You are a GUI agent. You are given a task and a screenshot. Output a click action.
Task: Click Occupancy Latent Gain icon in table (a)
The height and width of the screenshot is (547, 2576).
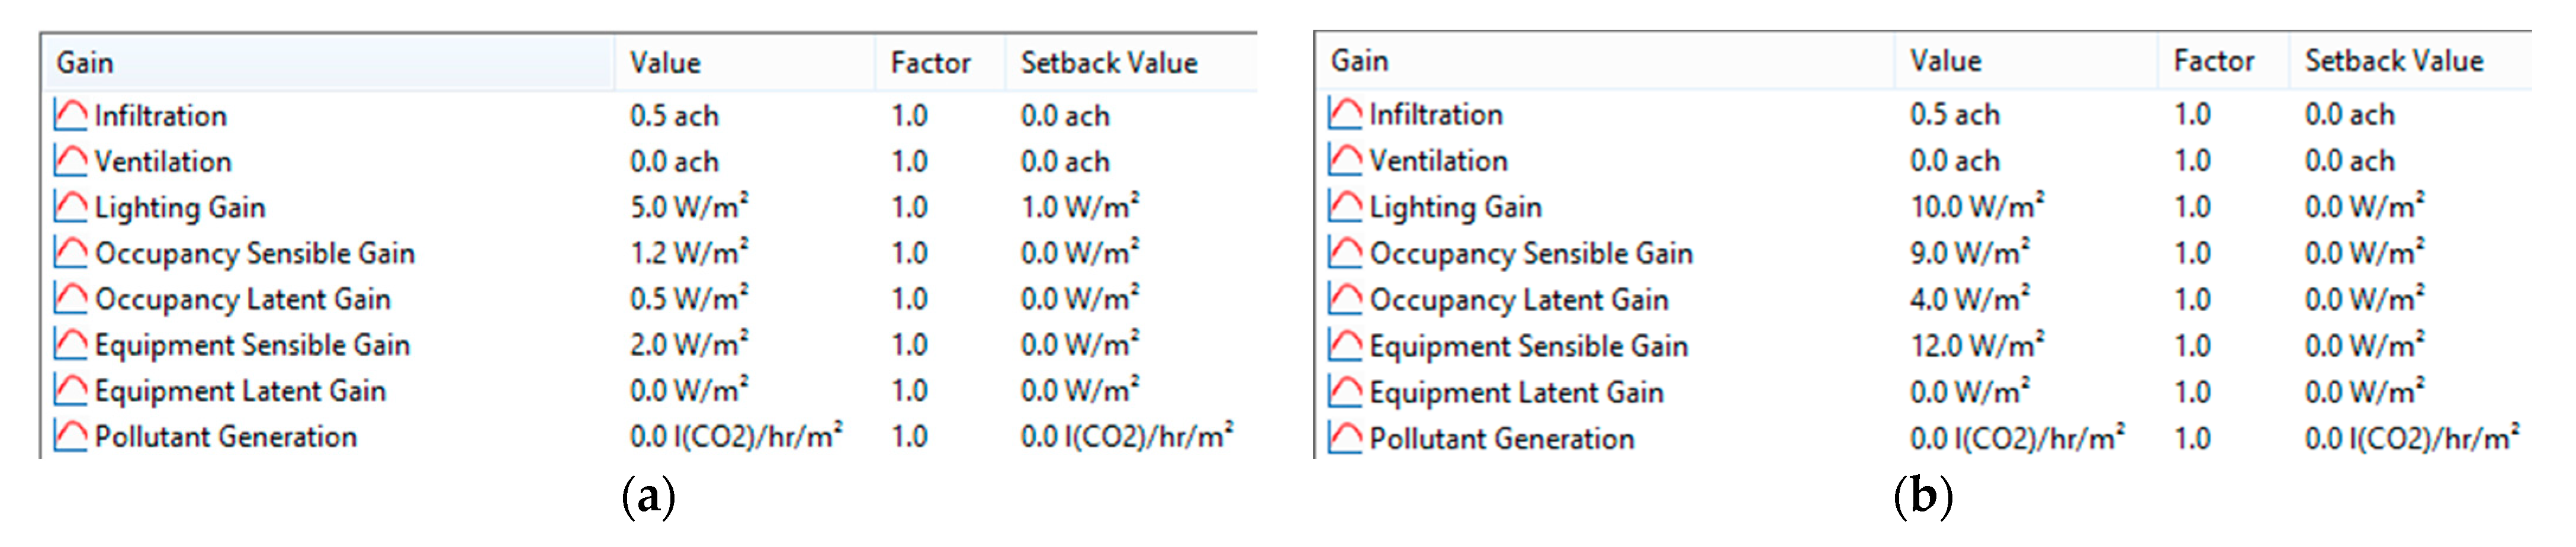tap(70, 299)
